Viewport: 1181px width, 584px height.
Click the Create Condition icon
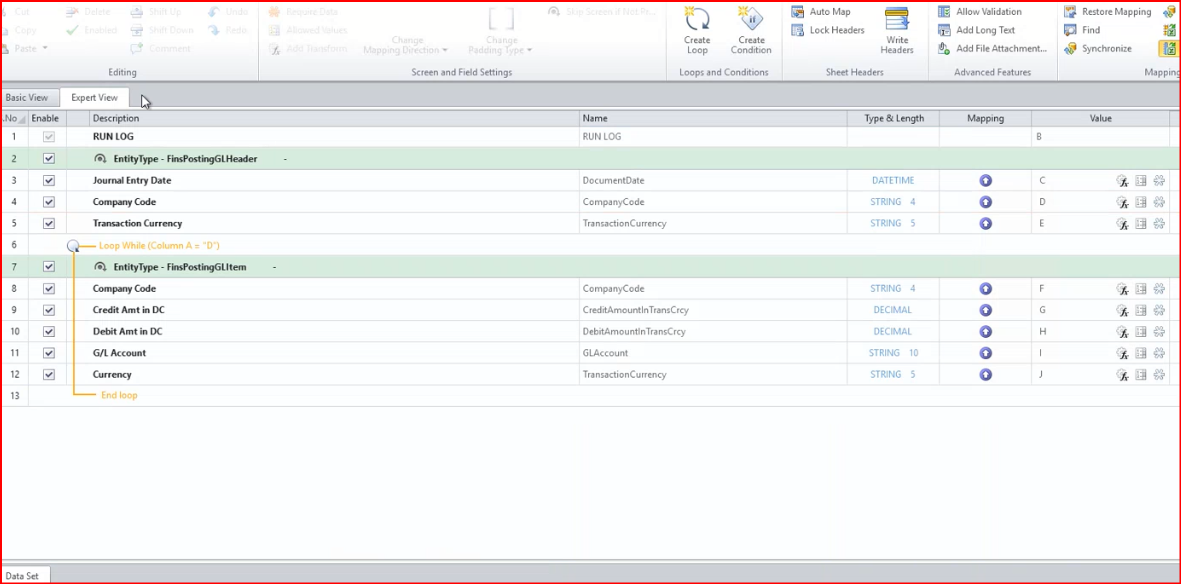point(751,19)
